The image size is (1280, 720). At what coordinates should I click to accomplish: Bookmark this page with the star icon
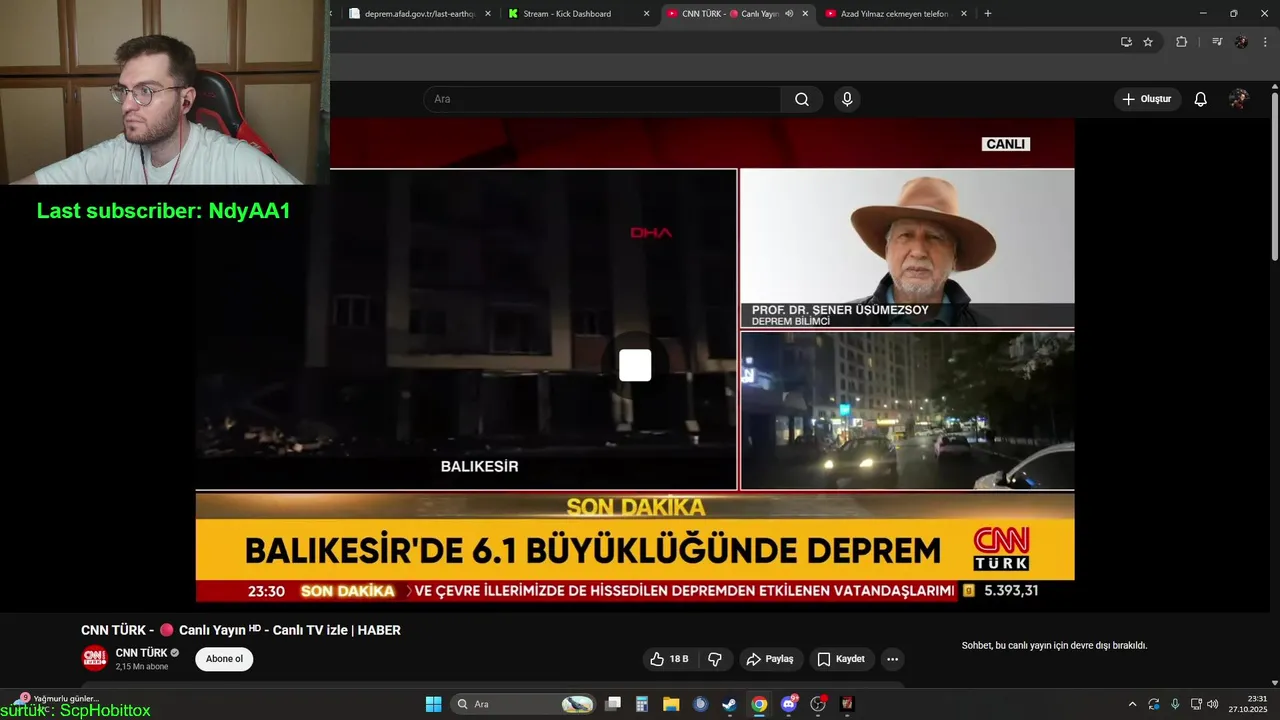(1148, 42)
